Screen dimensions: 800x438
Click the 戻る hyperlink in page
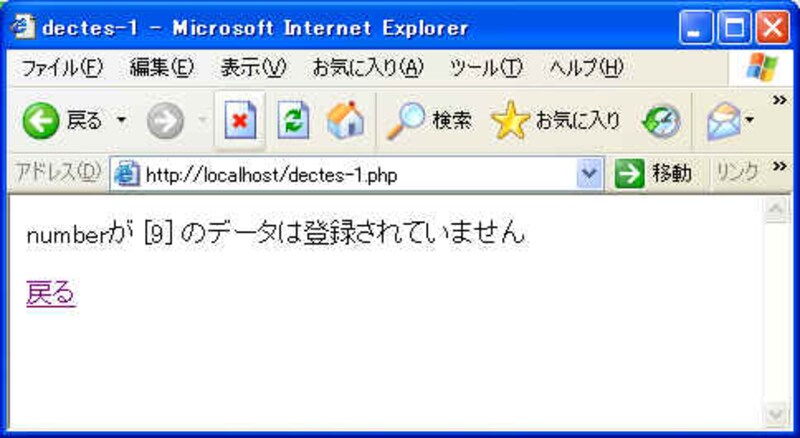click(x=51, y=294)
